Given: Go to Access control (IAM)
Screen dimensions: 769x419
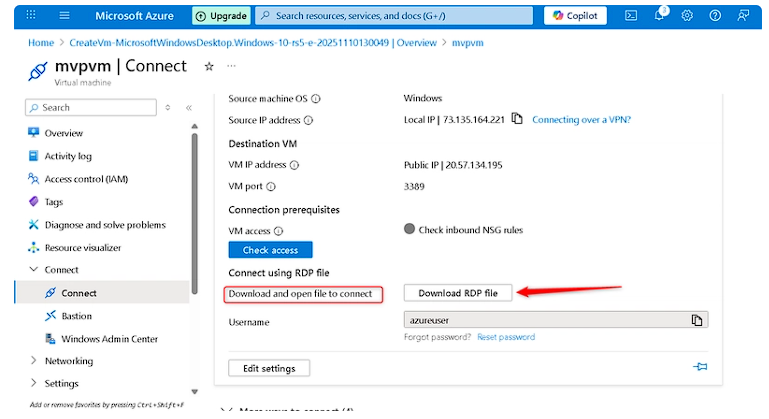Looking at the screenshot, I should tap(85, 179).
